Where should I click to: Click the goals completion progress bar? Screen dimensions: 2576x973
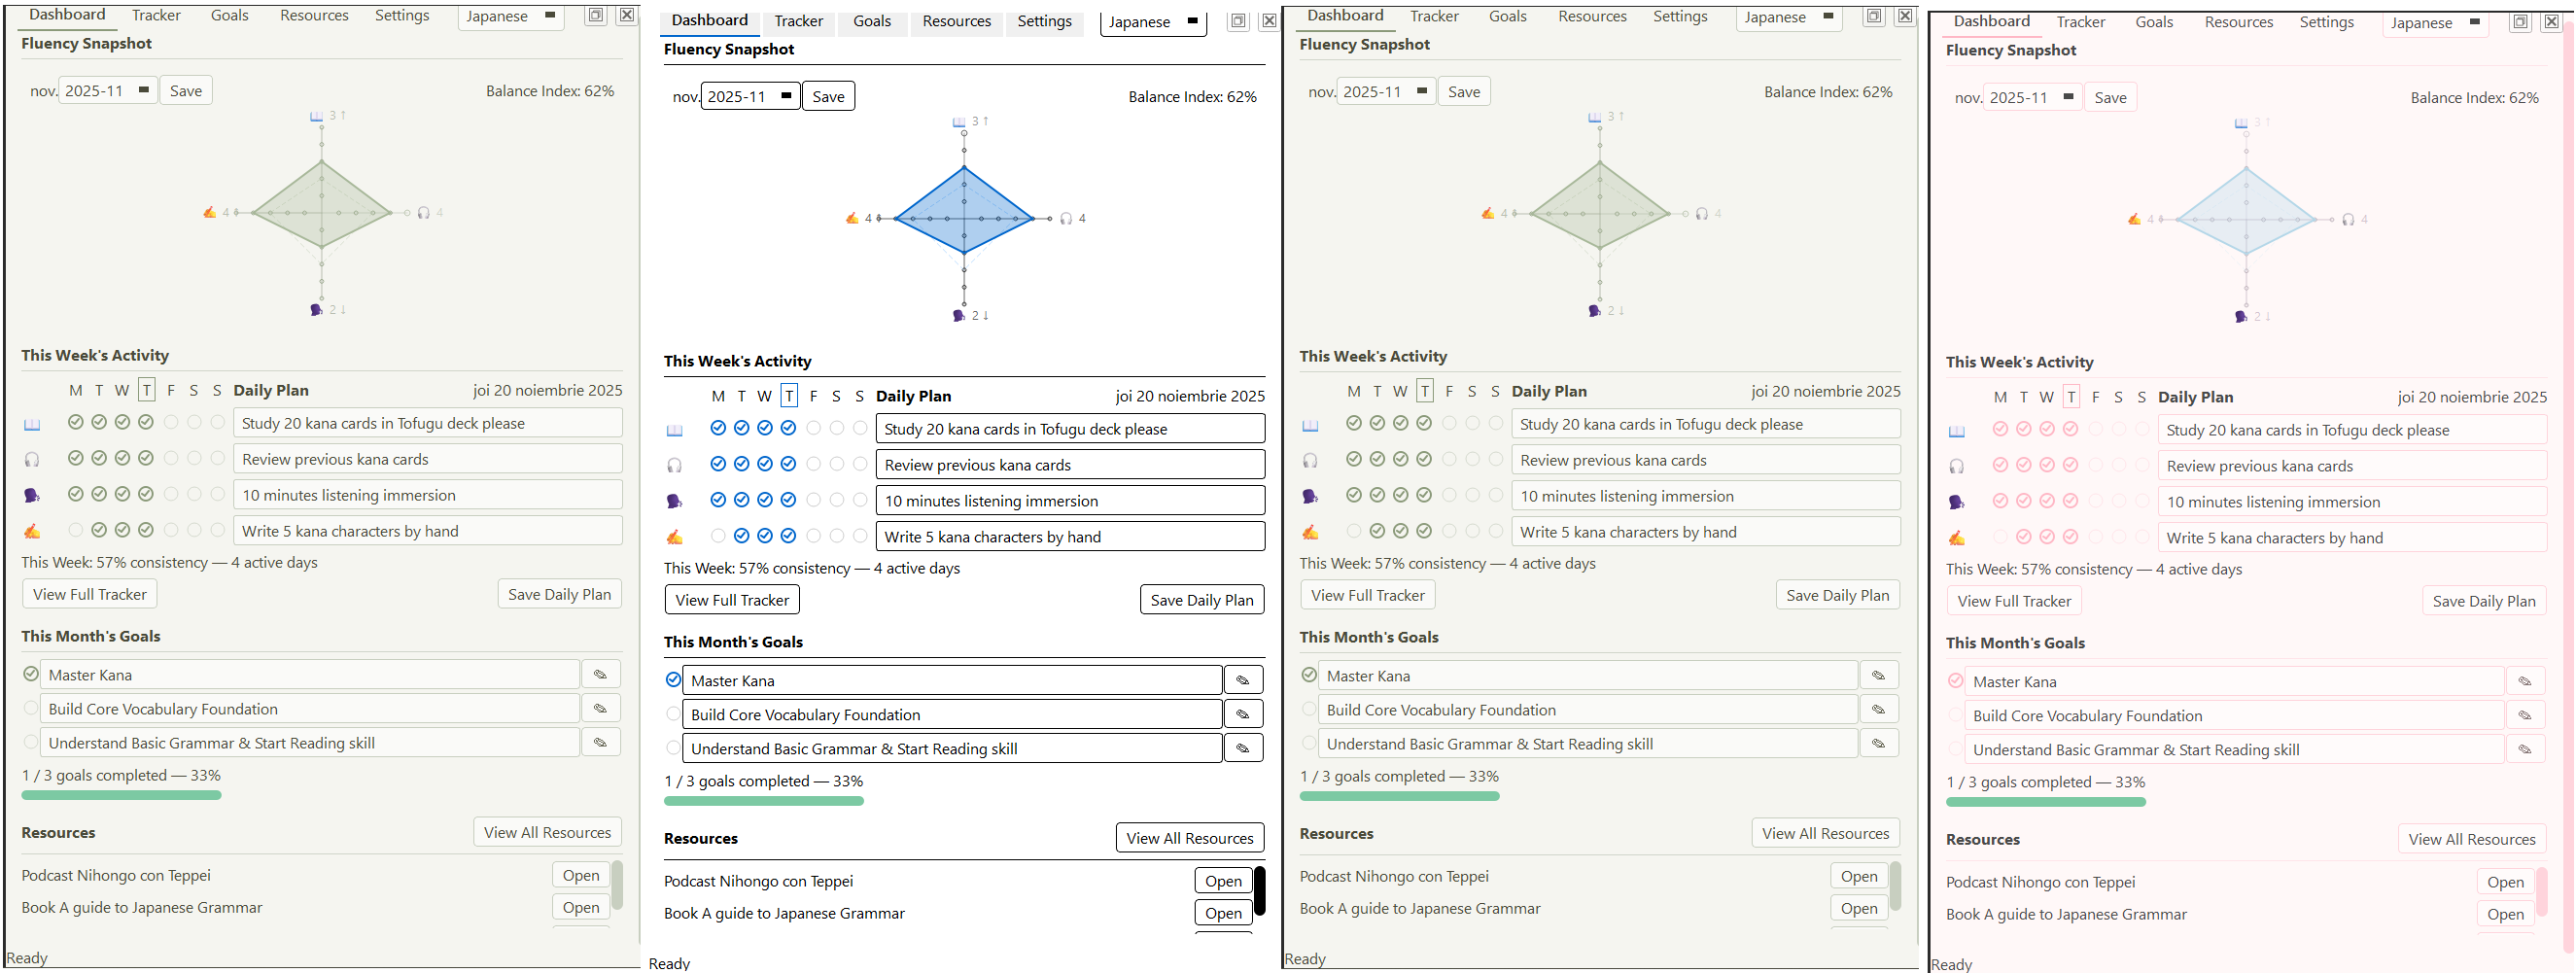click(x=120, y=794)
